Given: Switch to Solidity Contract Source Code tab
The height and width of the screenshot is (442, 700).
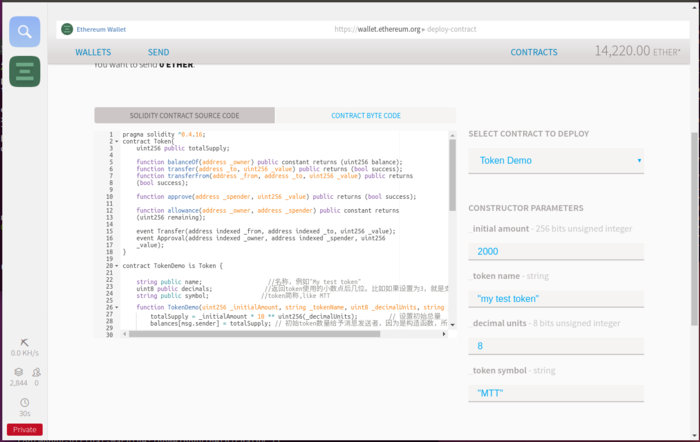Looking at the screenshot, I should coord(184,116).
